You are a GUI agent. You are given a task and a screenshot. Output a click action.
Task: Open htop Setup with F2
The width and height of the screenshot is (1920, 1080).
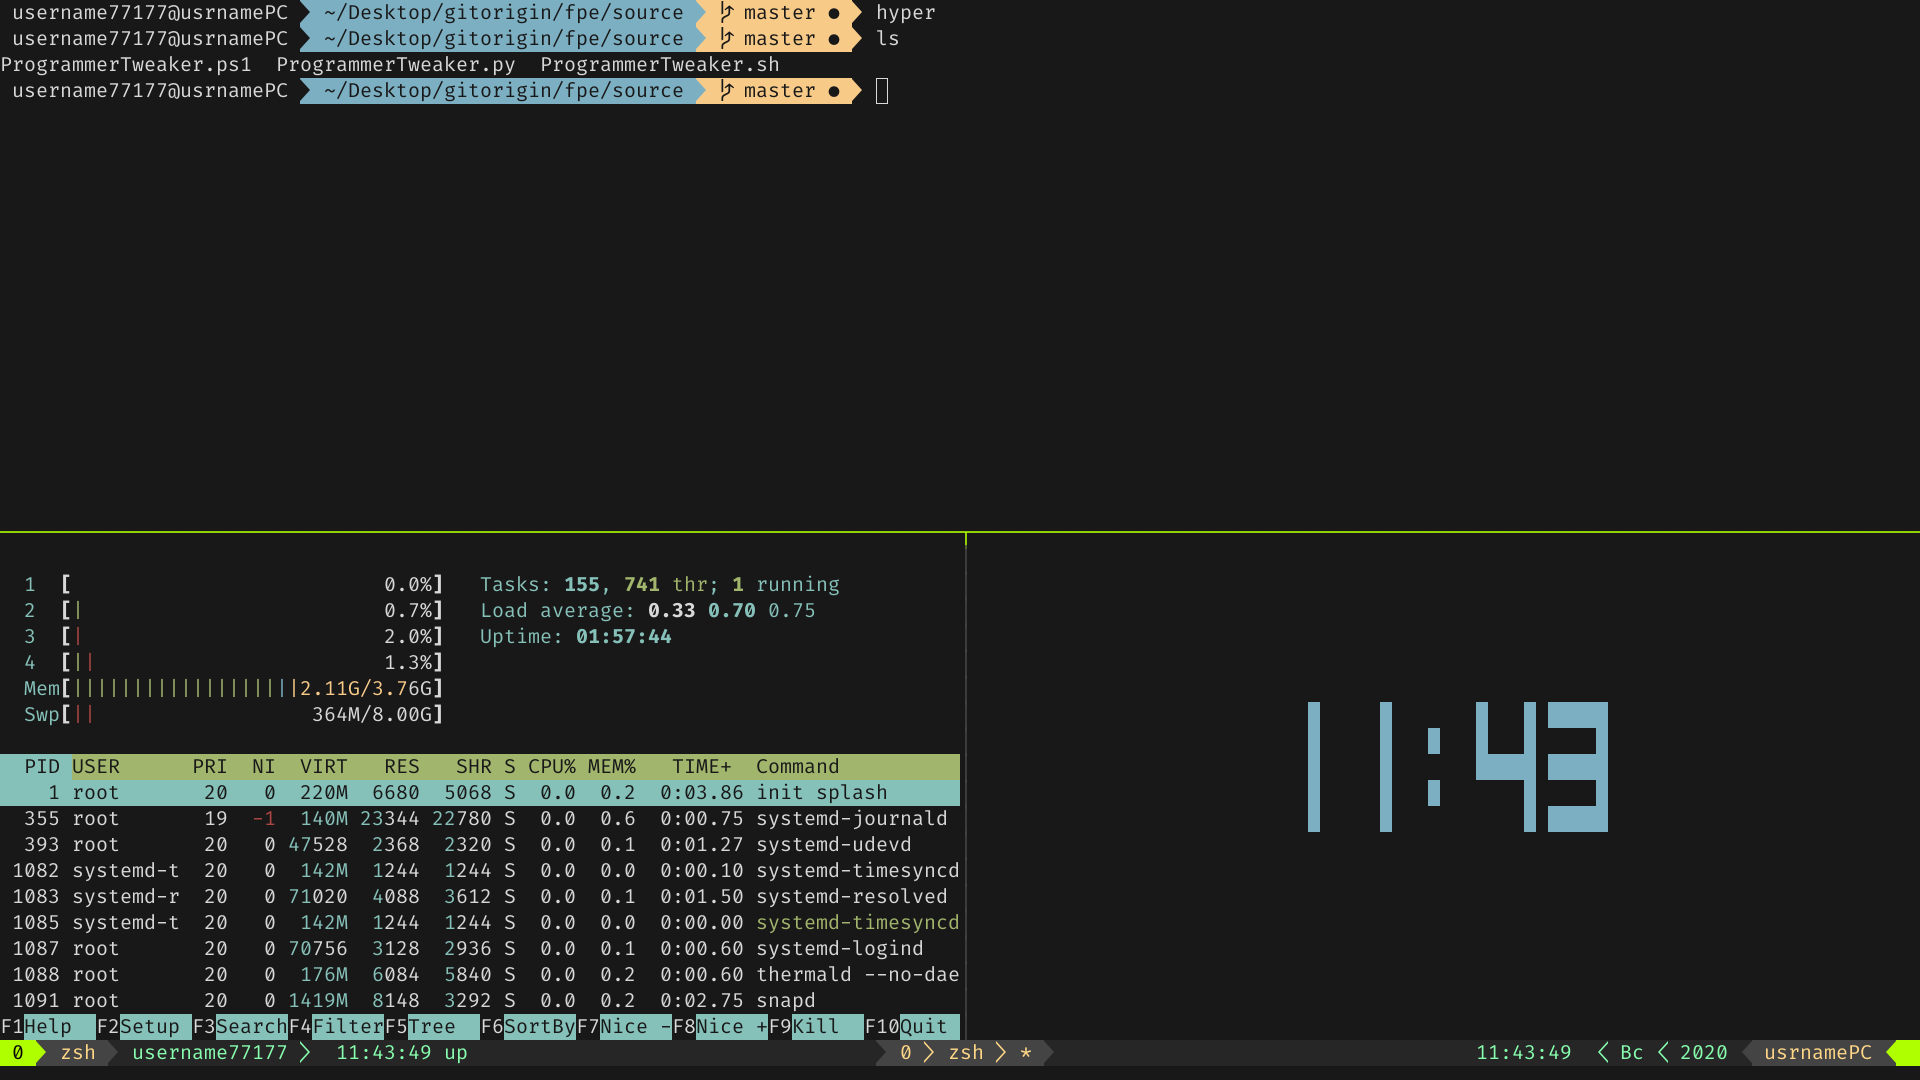[x=143, y=1027]
